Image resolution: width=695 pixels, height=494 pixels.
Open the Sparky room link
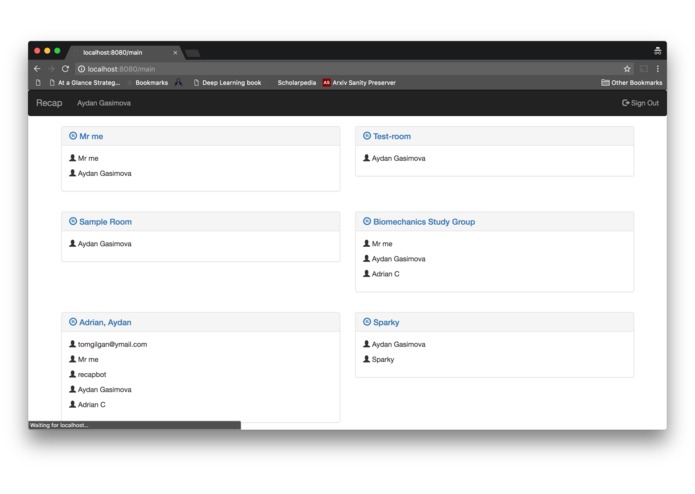(x=386, y=322)
